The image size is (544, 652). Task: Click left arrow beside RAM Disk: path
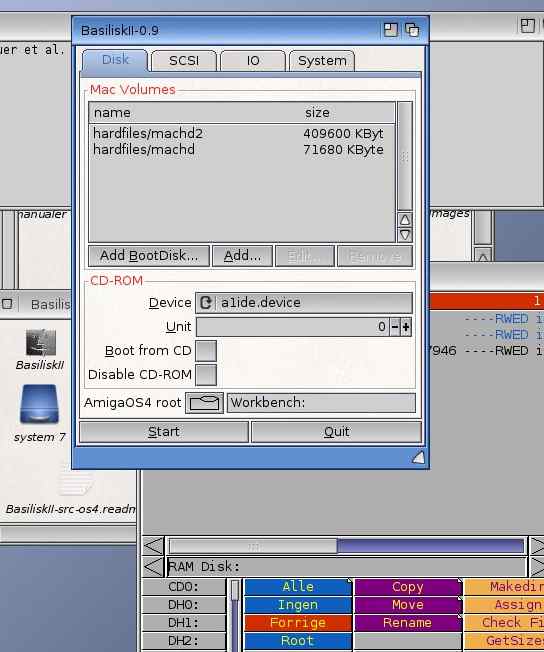(153, 567)
